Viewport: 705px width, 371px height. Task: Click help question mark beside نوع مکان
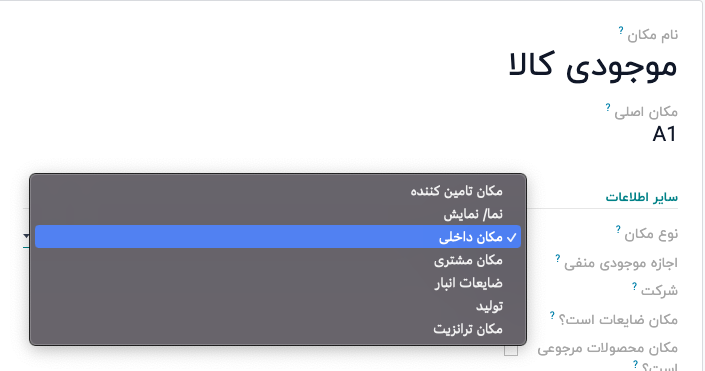[x=618, y=229]
